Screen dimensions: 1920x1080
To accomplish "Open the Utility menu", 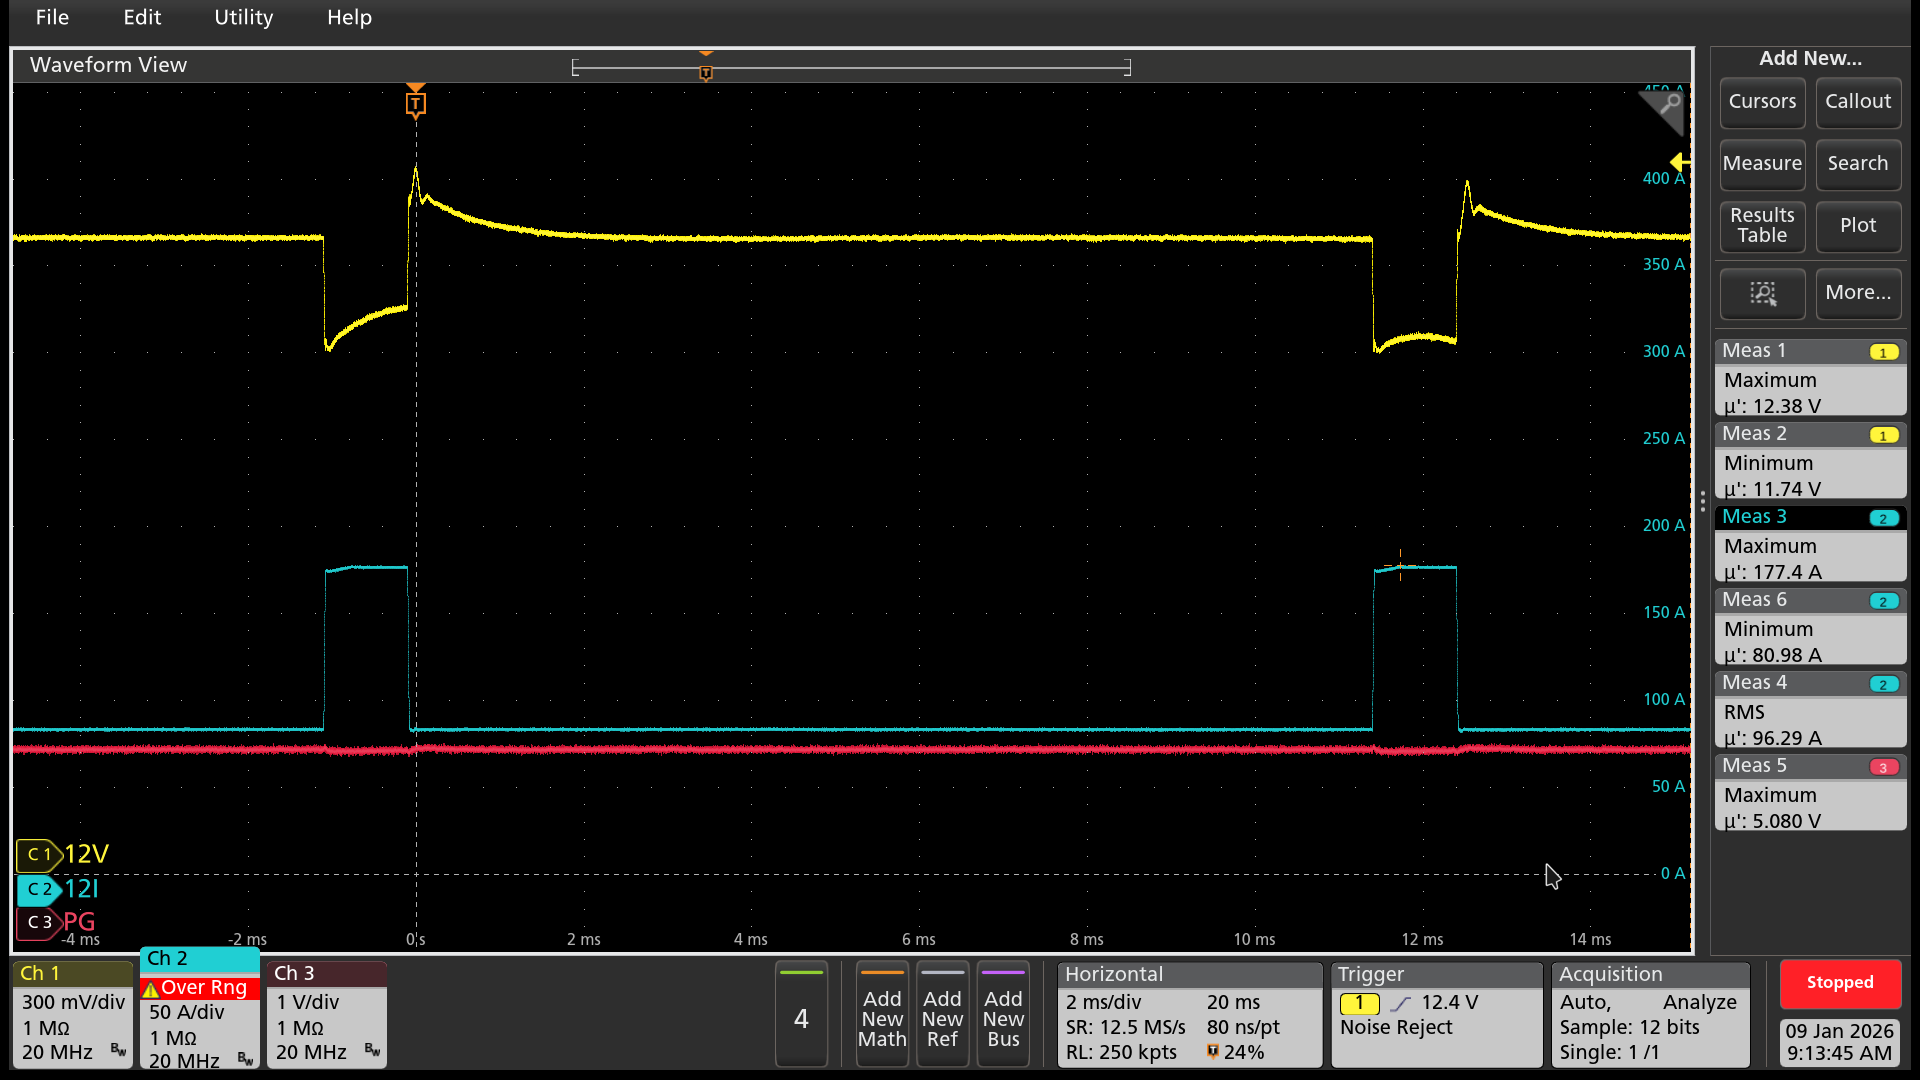I will point(243,18).
